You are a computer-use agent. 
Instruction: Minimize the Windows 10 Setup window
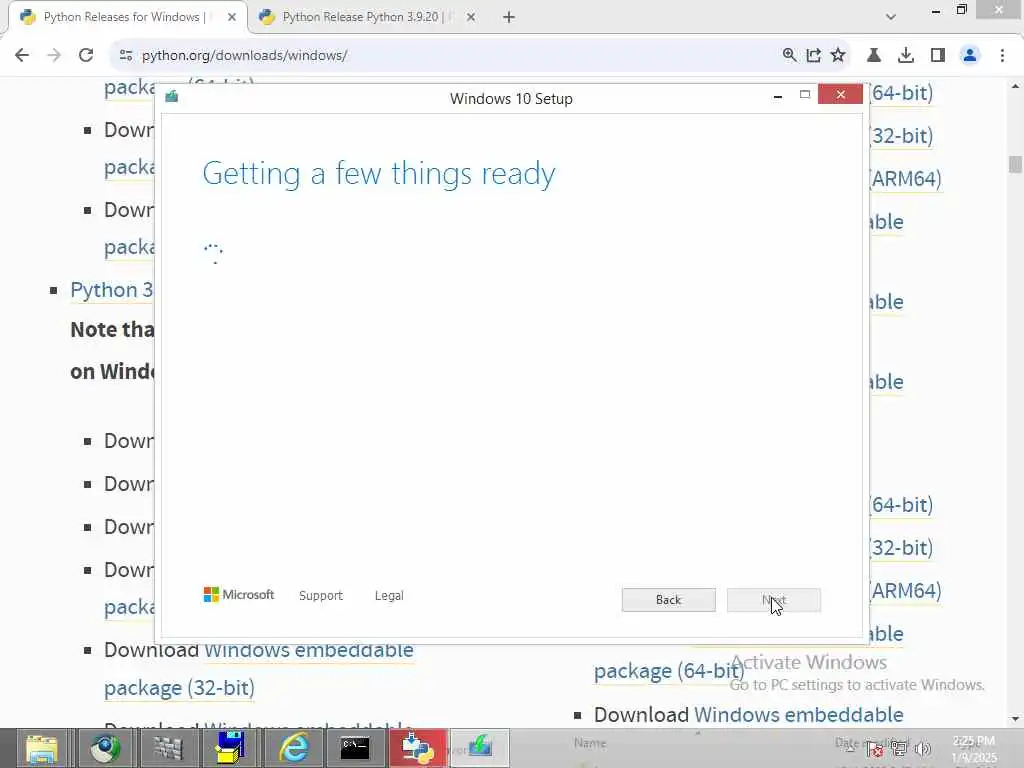[x=778, y=96]
